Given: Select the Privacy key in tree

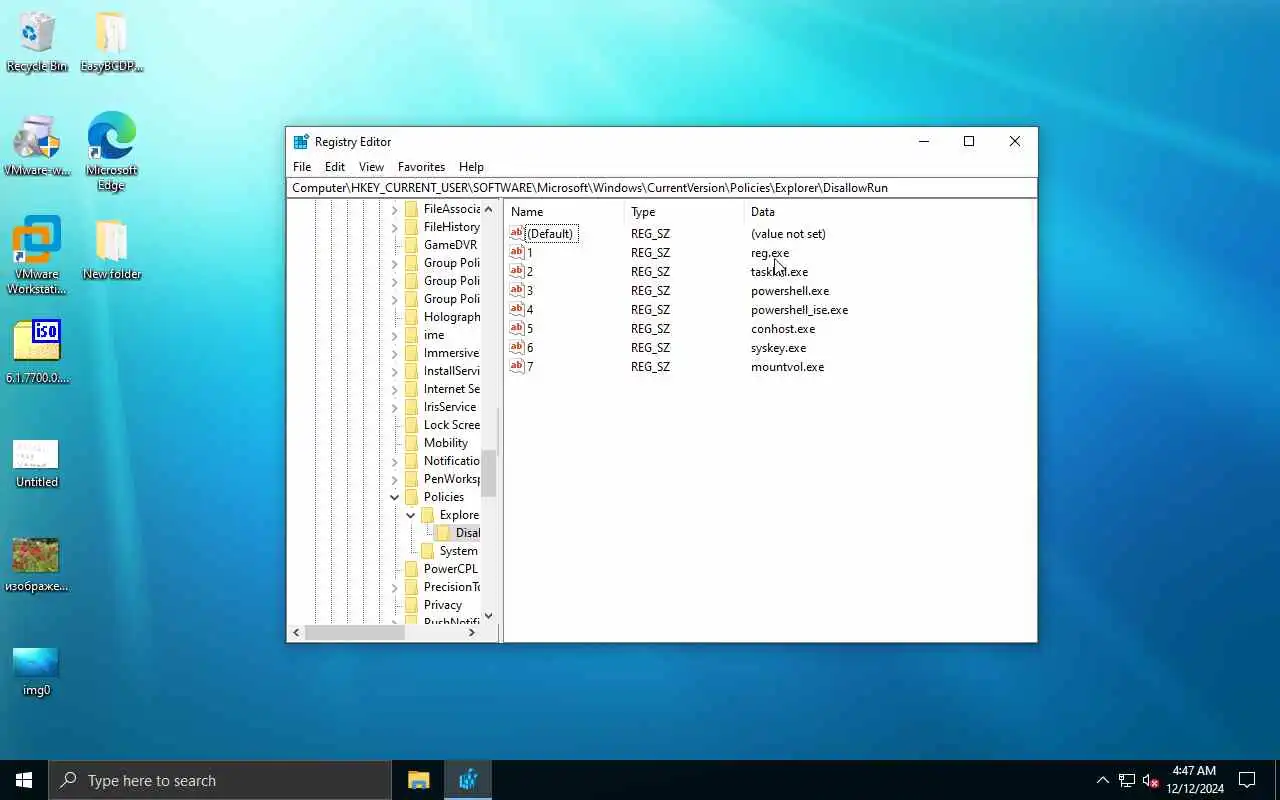Looking at the screenshot, I should (442, 605).
